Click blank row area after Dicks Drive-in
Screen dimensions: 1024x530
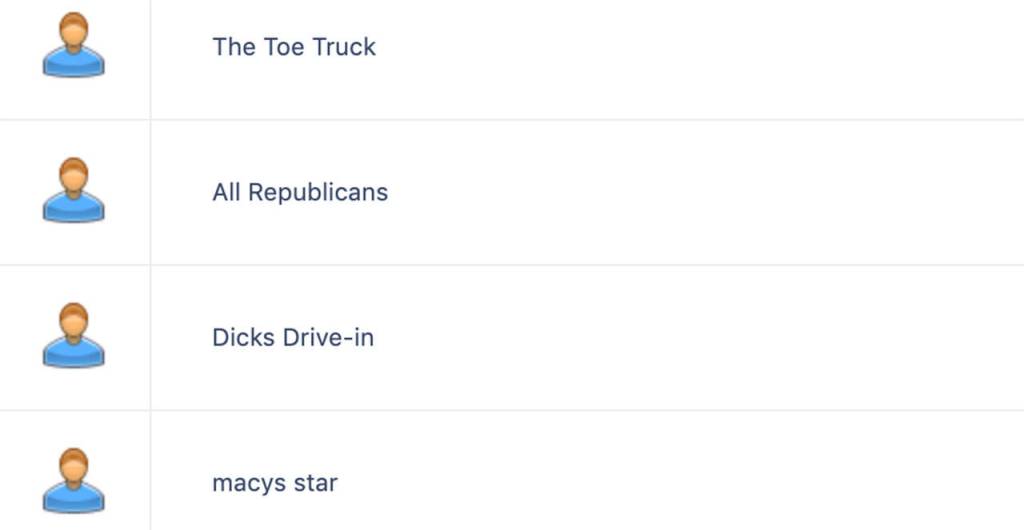coord(700,337)
